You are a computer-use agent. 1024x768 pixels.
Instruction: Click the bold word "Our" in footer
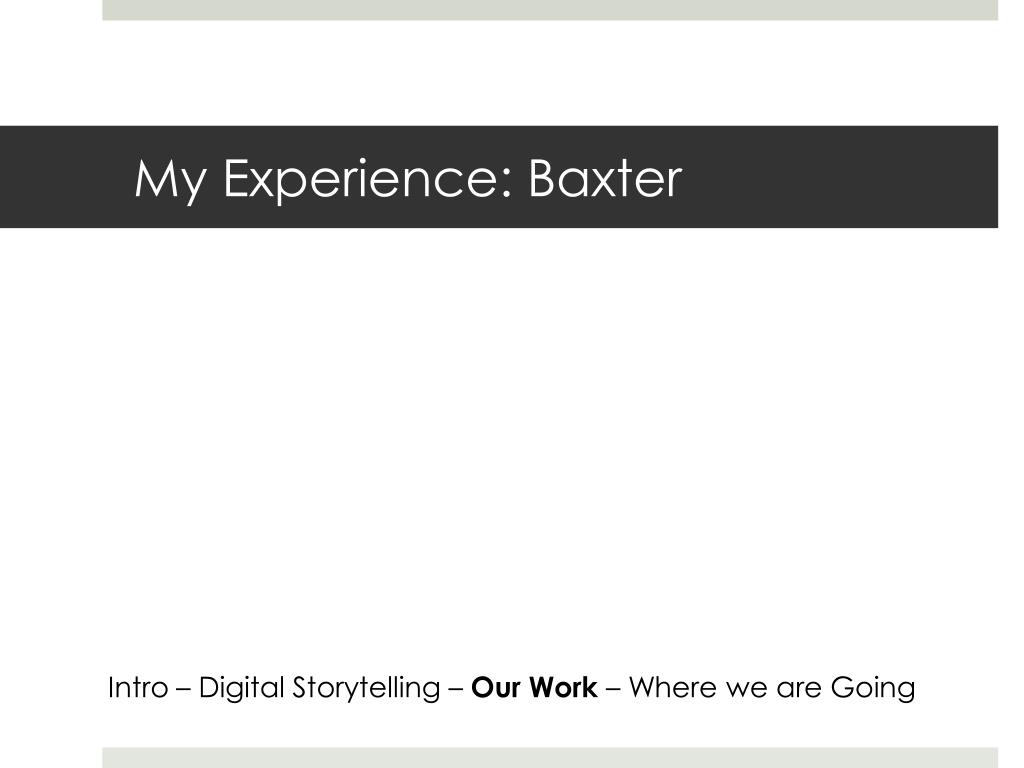click(x=496, y=688)
